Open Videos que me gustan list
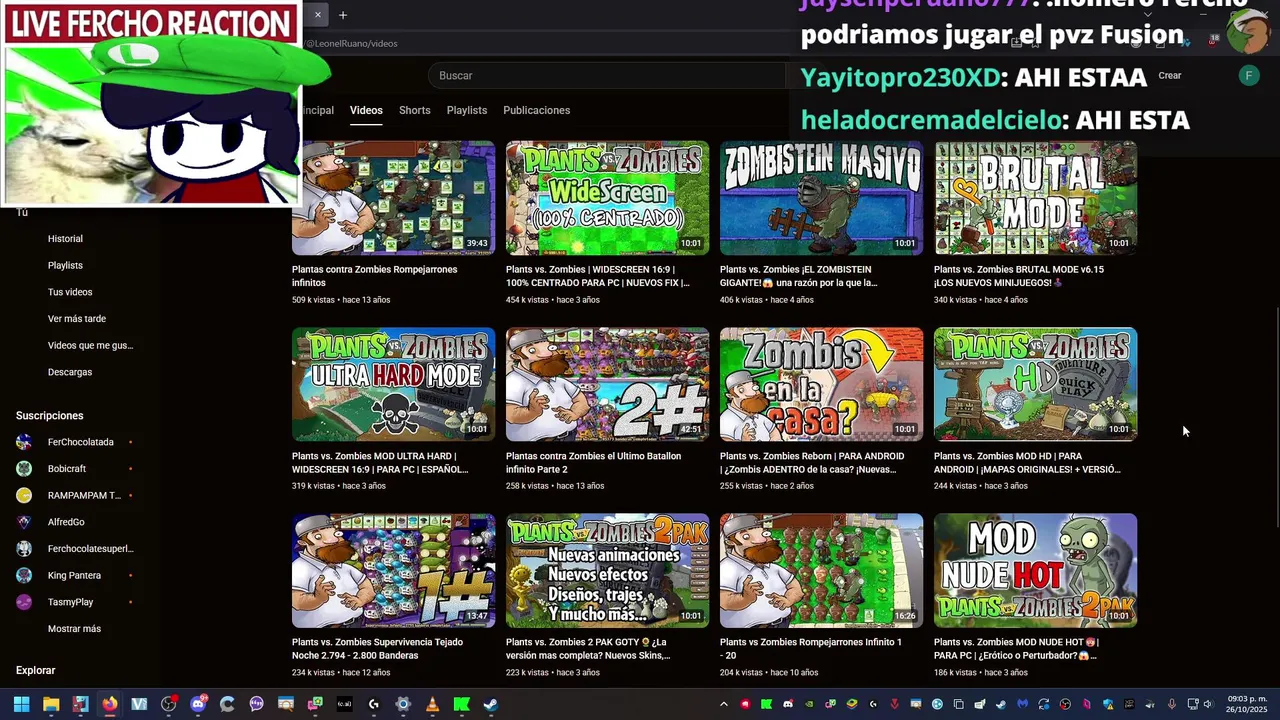The height and width of the screenshot is (720, 1280). pyautogui.click(x=90, y=345)
